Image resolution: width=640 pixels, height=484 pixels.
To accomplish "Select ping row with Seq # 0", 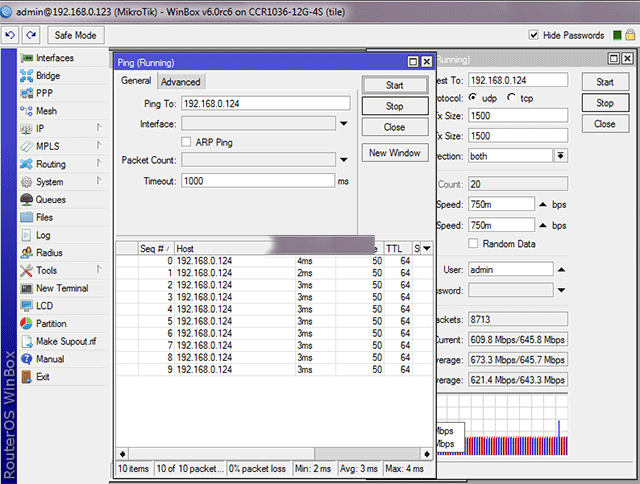I will click(274, 261).
